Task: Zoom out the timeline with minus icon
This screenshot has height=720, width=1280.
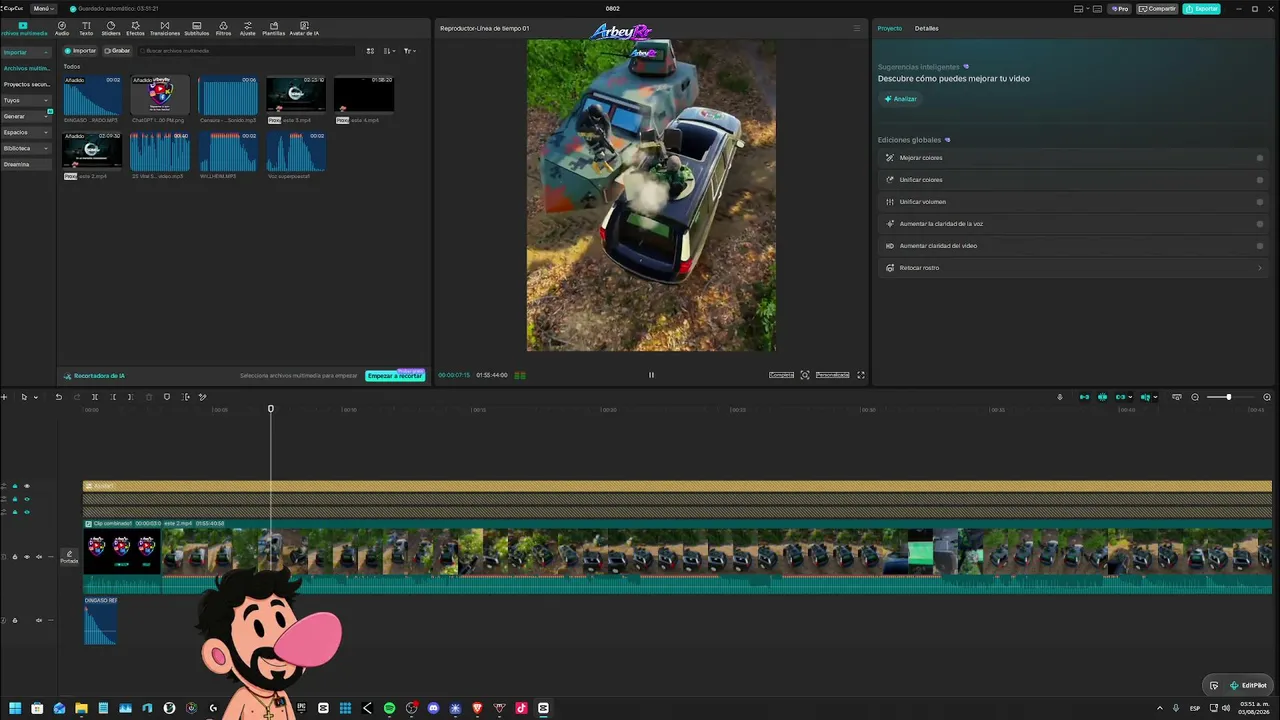Action: click(x=1195, y=397)
